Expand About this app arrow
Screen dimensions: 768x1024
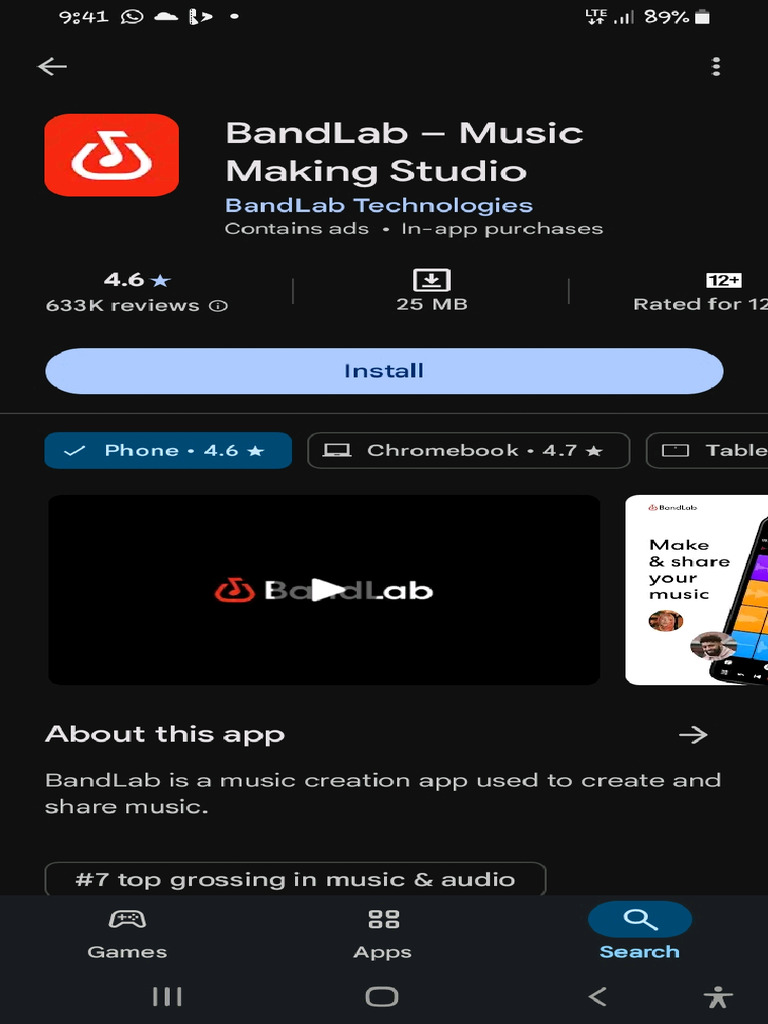tap(693, 735)
